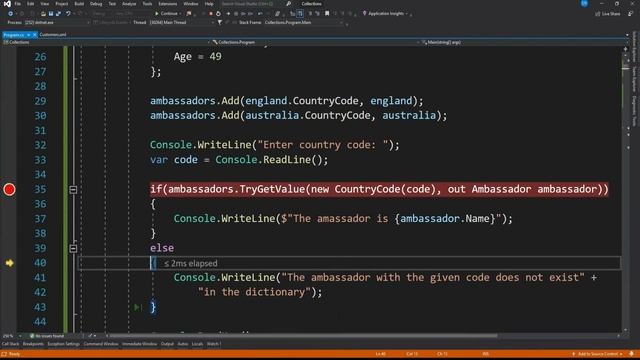
Task: Open the Test menu
Action: tap(112, 4)
